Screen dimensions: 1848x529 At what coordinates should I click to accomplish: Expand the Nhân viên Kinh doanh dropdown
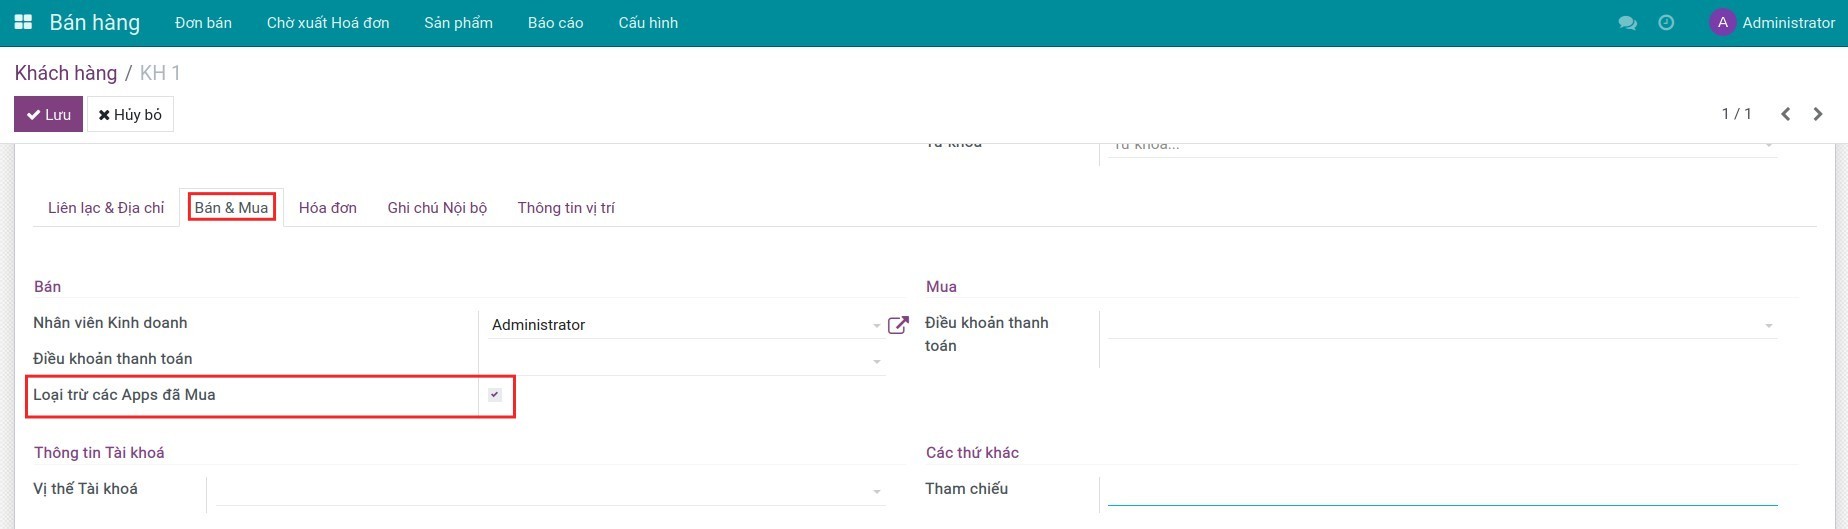coord(876,326)
